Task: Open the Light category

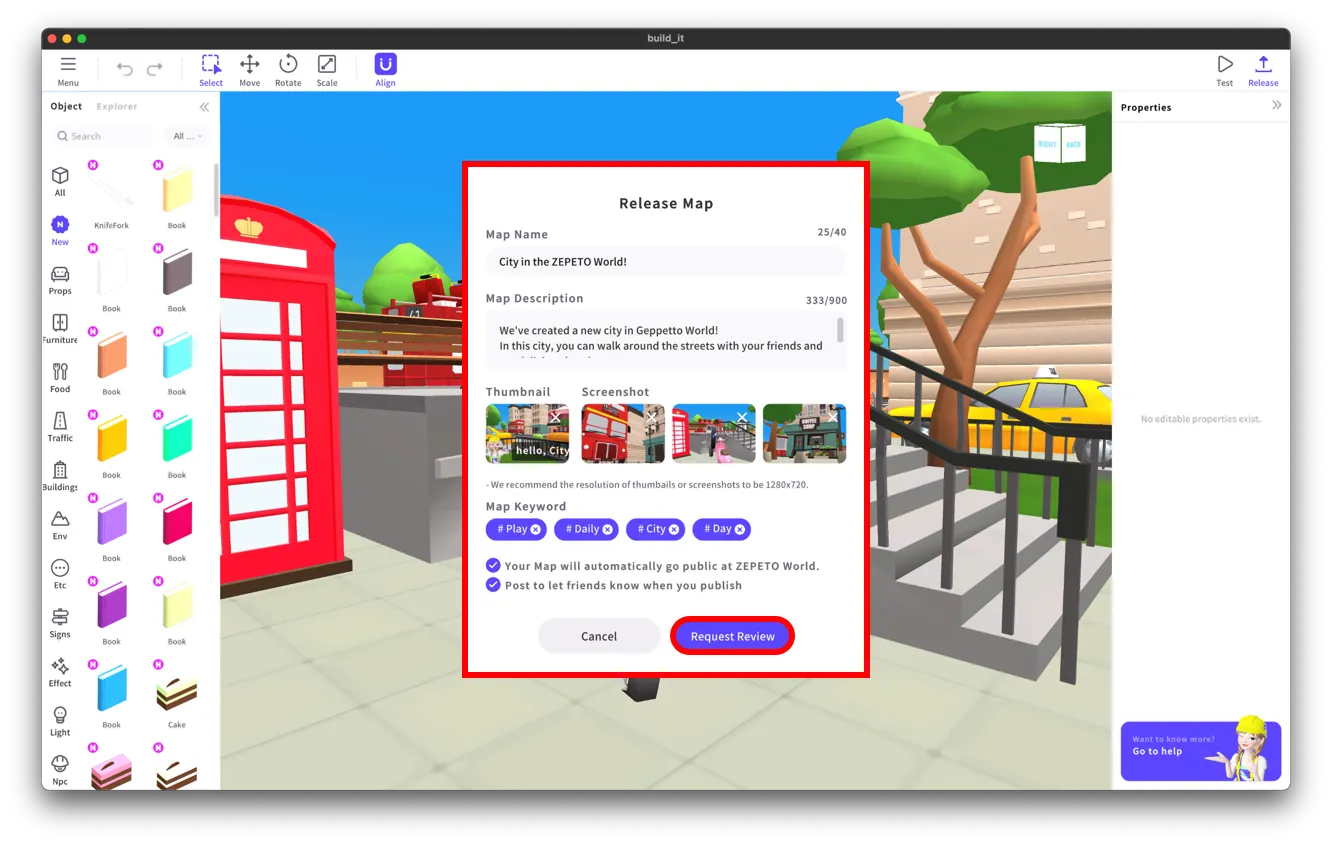Action: click(x=60, y=720)
